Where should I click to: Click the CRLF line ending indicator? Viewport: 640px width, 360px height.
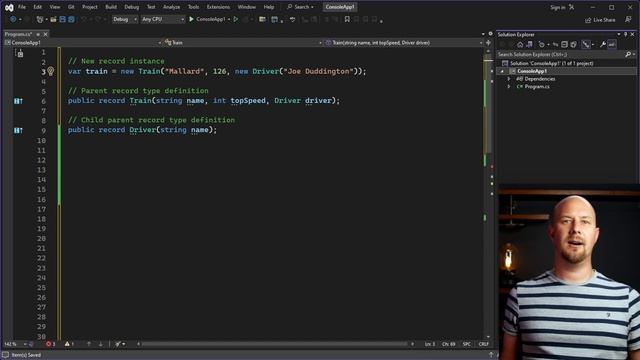[484, 344]
